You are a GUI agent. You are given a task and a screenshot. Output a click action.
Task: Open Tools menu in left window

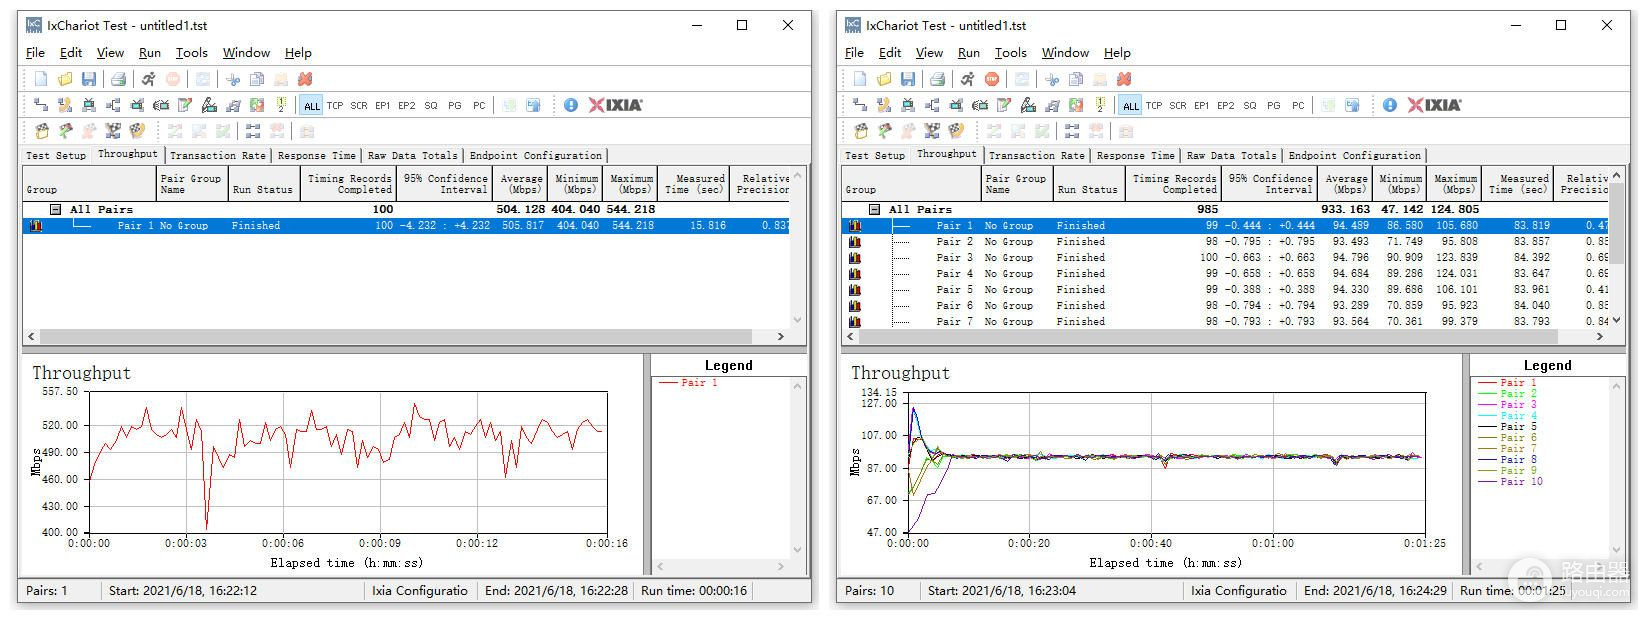click(191, 53)
